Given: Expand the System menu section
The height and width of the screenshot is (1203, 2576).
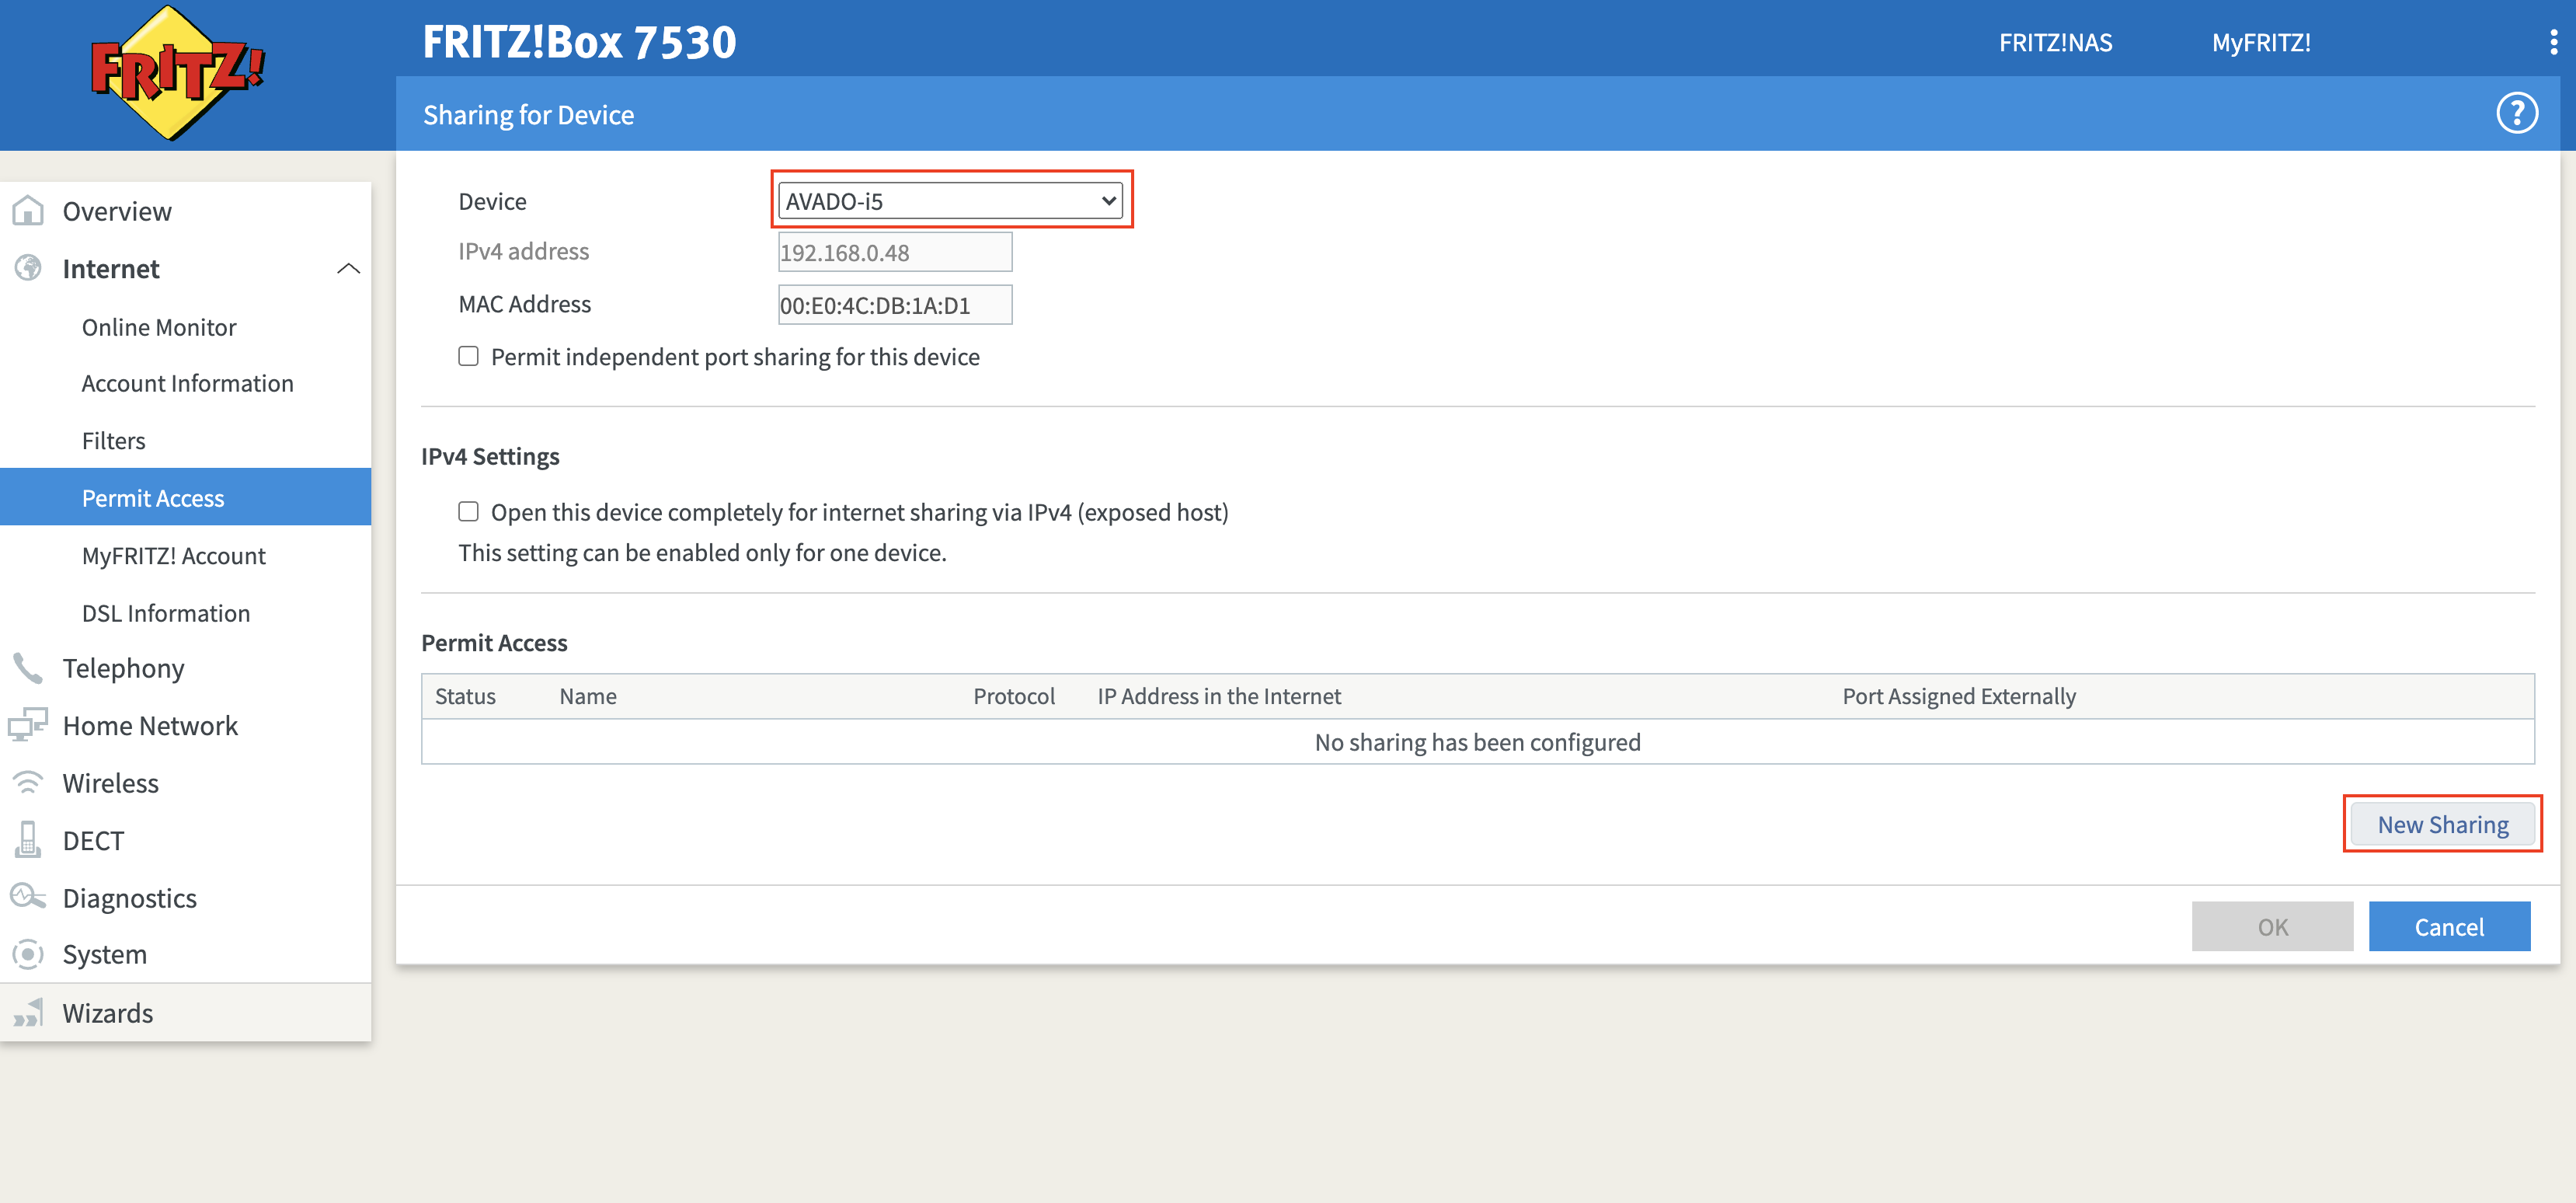Looking at the screenshot, I should [105, 954].
